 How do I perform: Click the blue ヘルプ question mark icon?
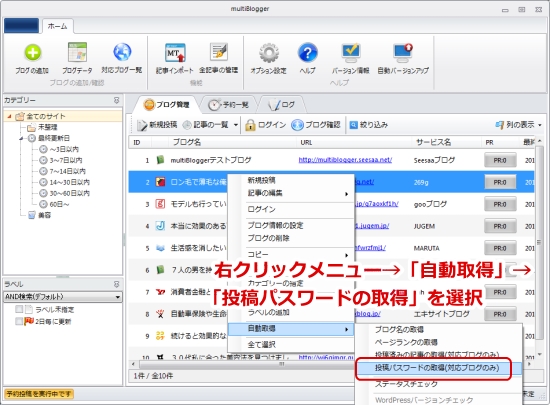click(308, 53)
